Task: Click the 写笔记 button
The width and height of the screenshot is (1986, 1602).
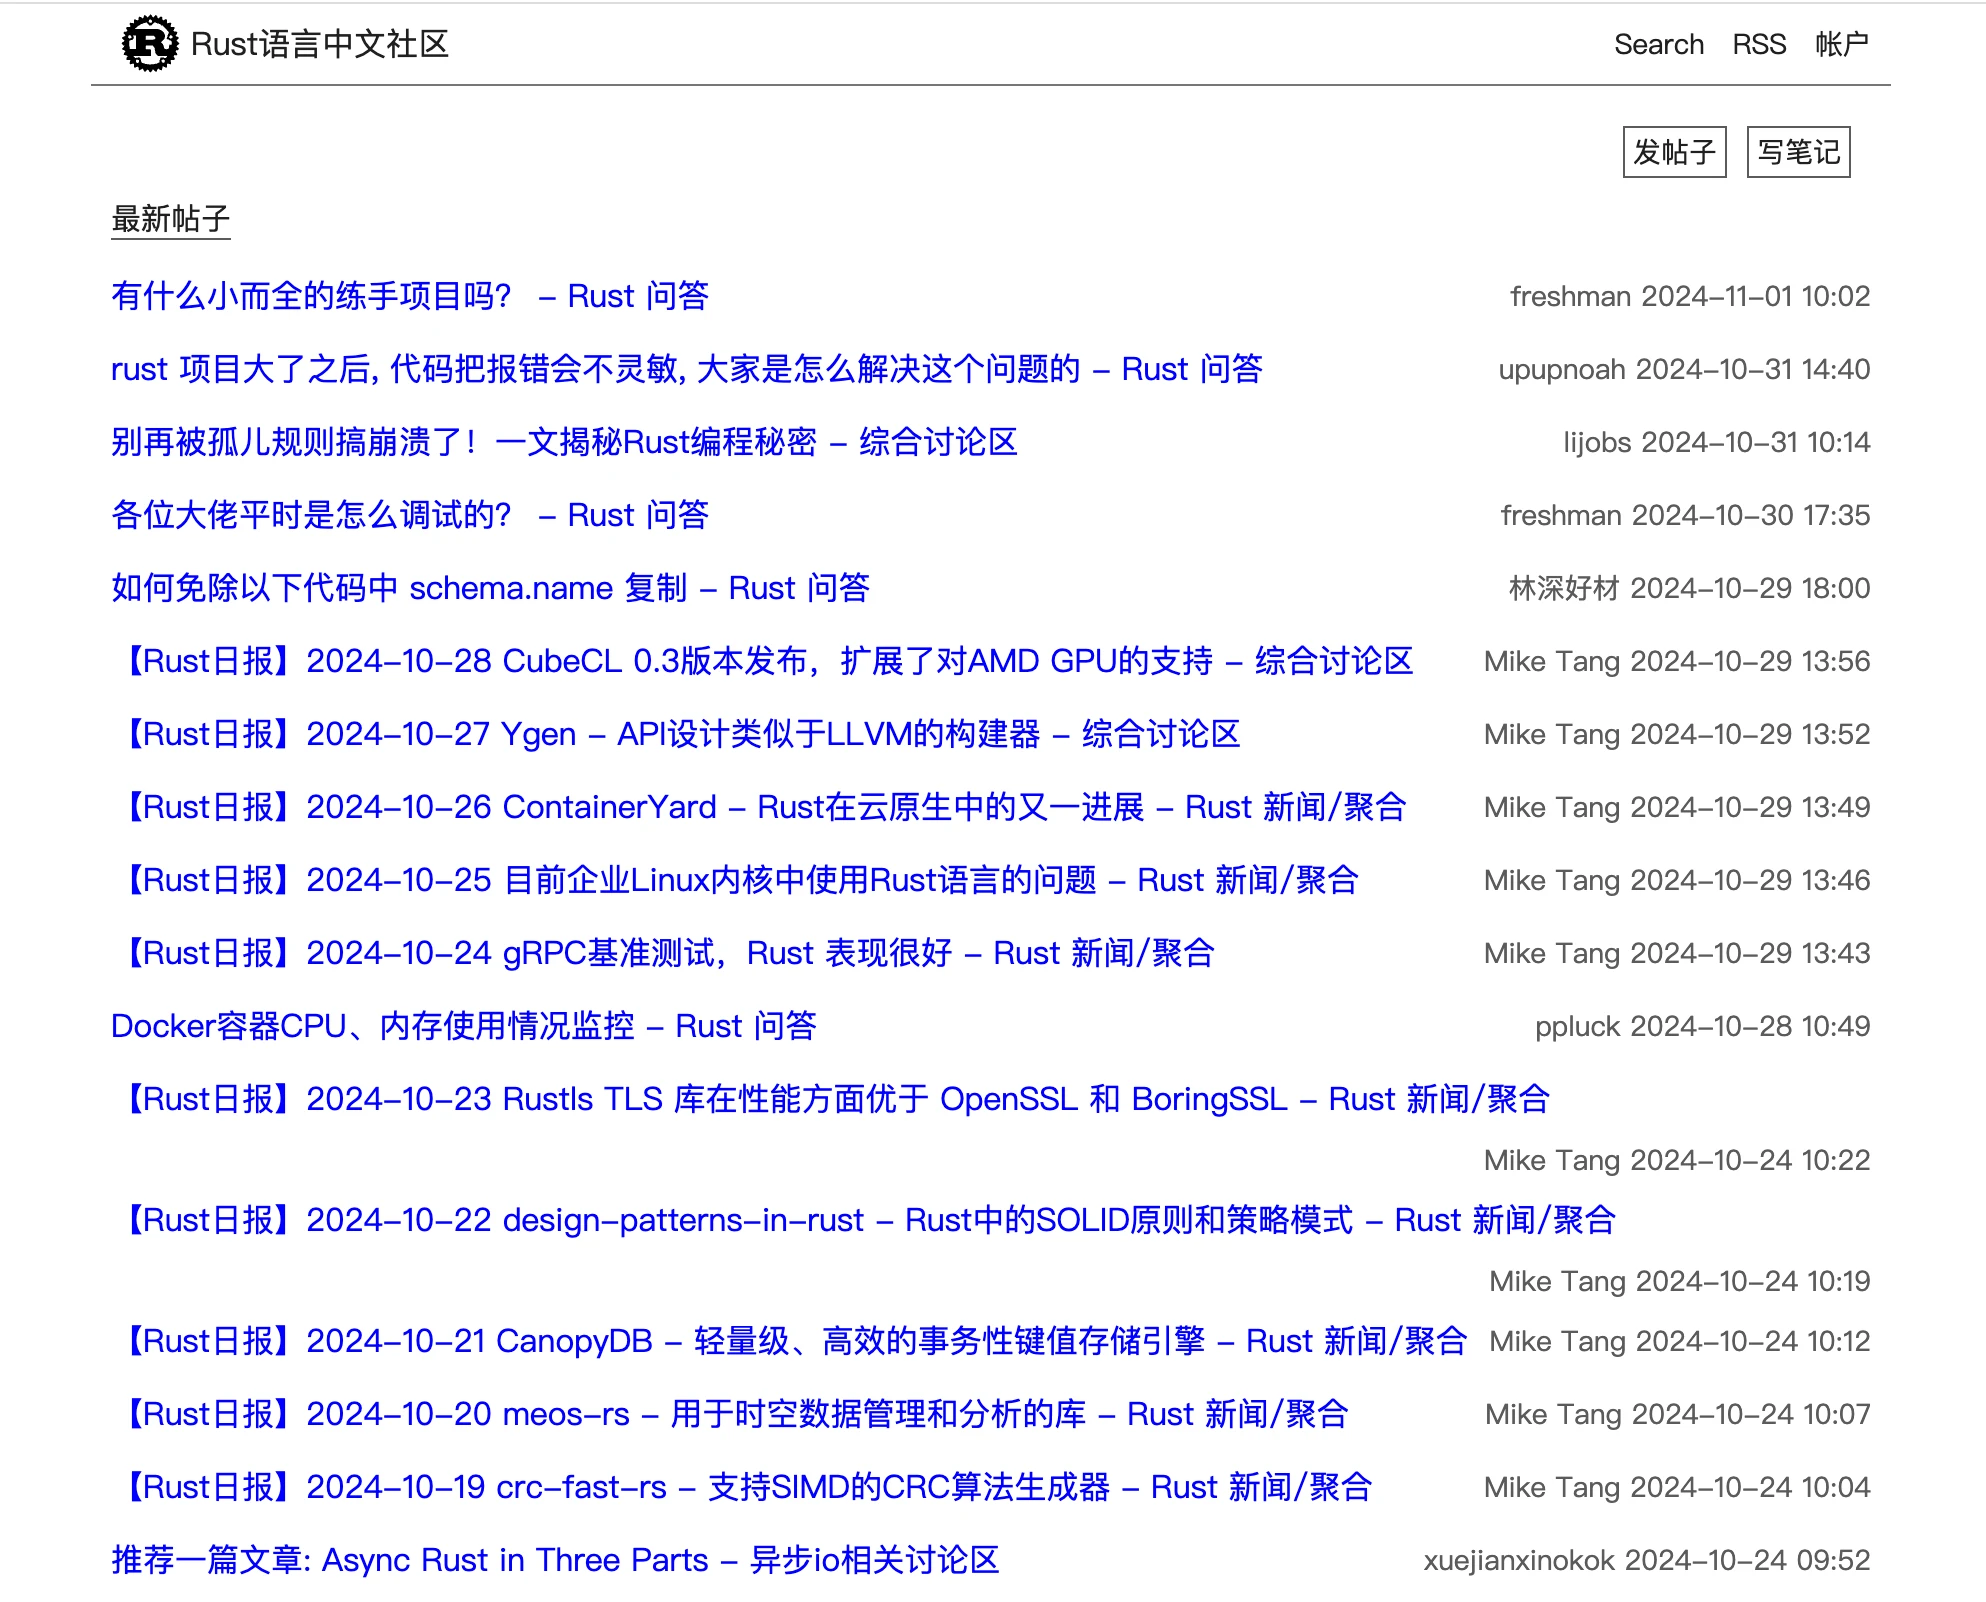Action: coord(1797,152)
